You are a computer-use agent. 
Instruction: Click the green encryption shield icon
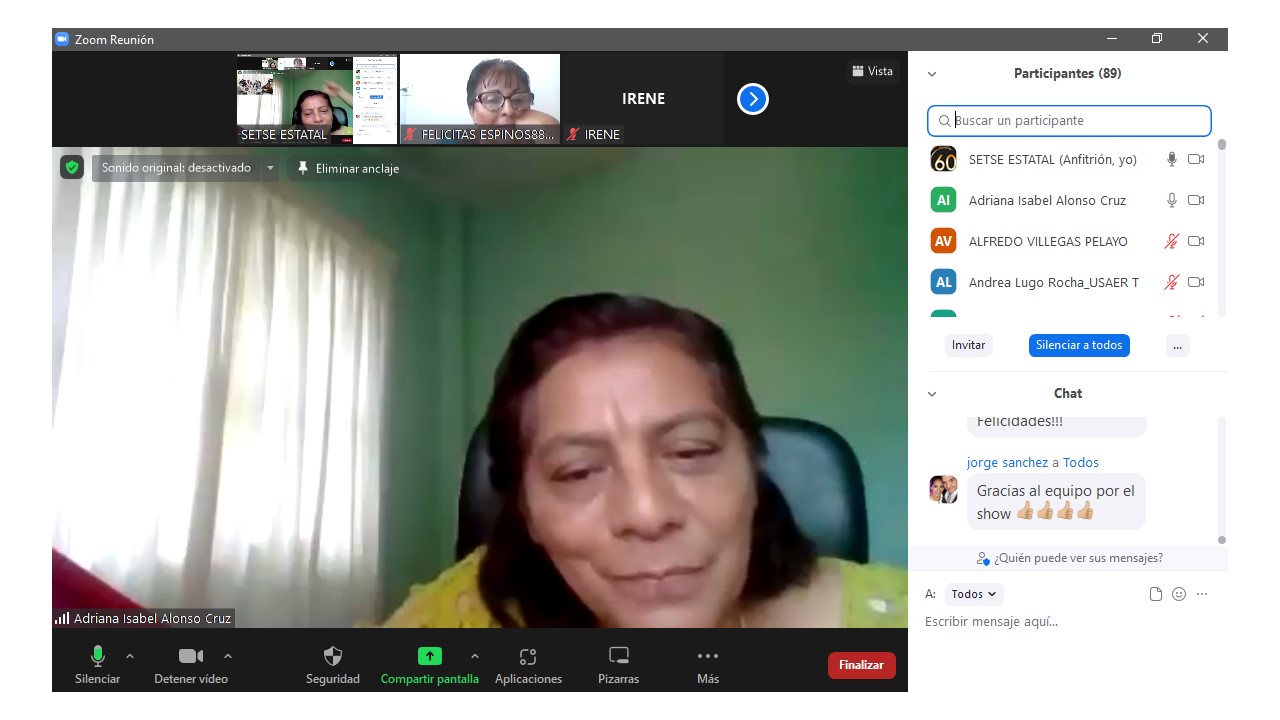(71, 168)
